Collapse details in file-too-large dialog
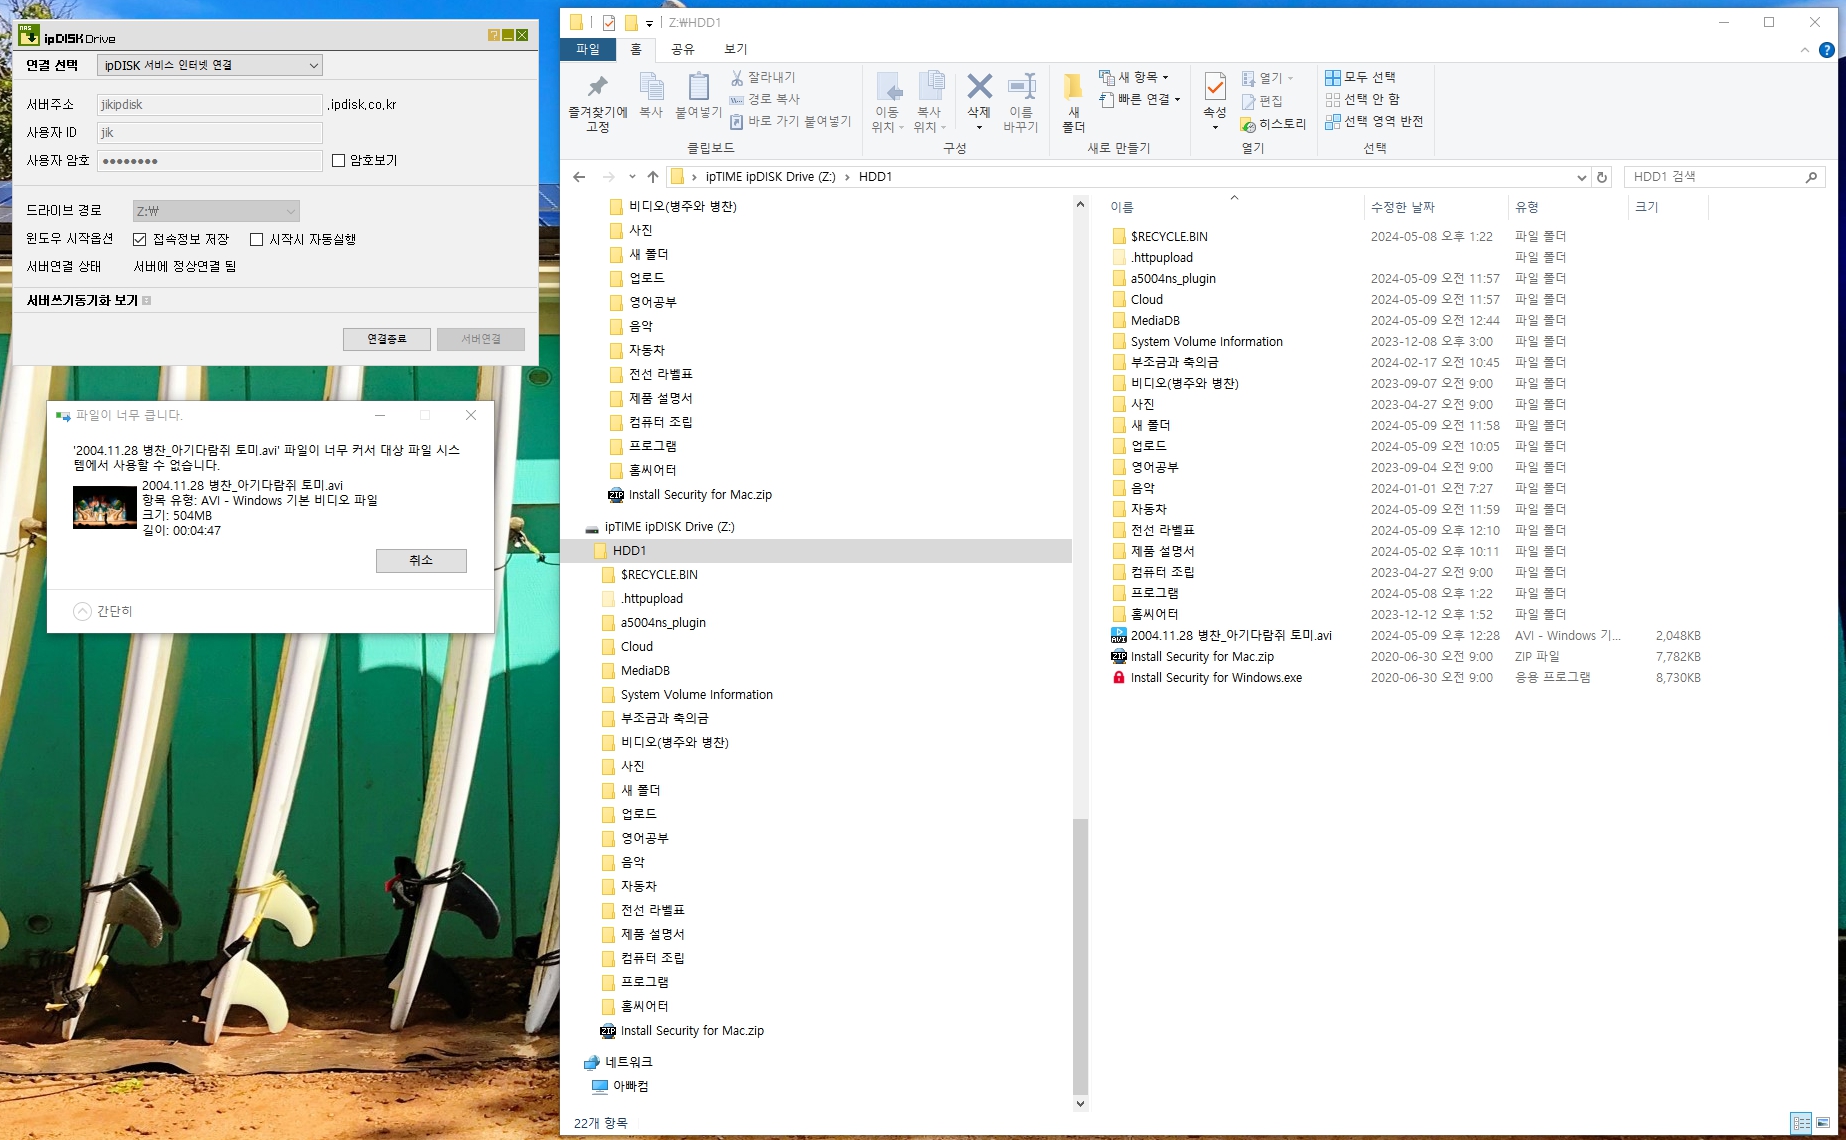This screenshot has height=1140, width=1846. pos(103,611)
